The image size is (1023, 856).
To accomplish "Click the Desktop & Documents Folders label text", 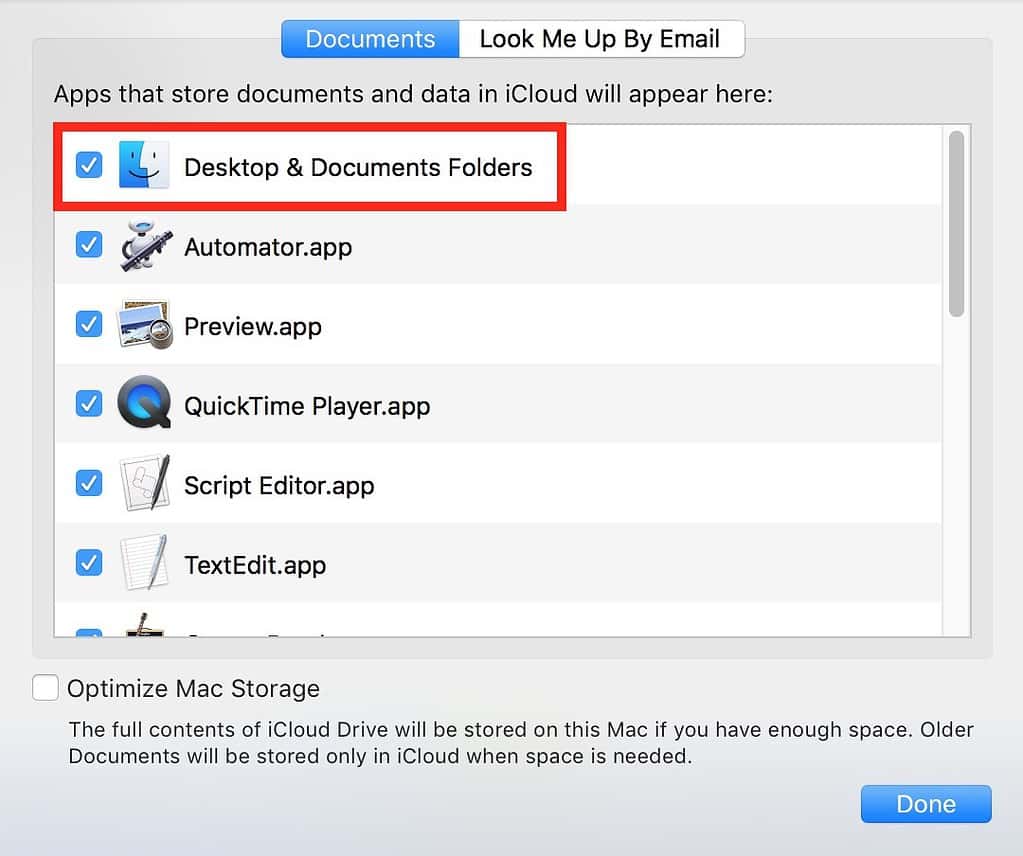I will coord(358,167).
